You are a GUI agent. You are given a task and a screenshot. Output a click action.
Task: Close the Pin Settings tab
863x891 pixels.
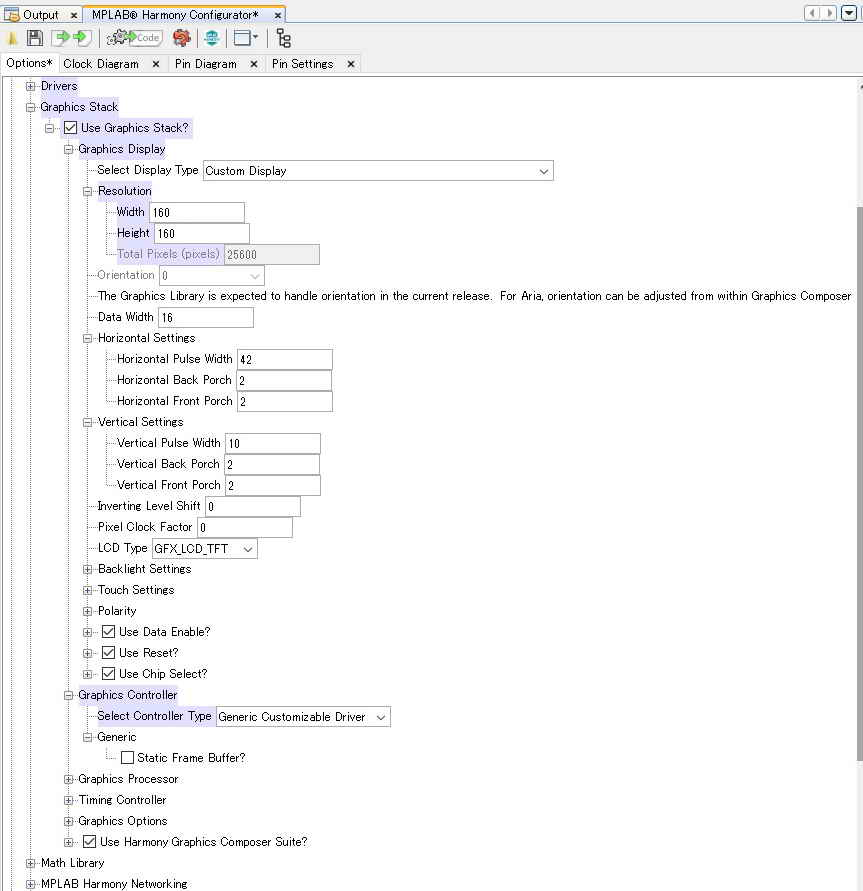pyautogui.click(x=351, y=64)
